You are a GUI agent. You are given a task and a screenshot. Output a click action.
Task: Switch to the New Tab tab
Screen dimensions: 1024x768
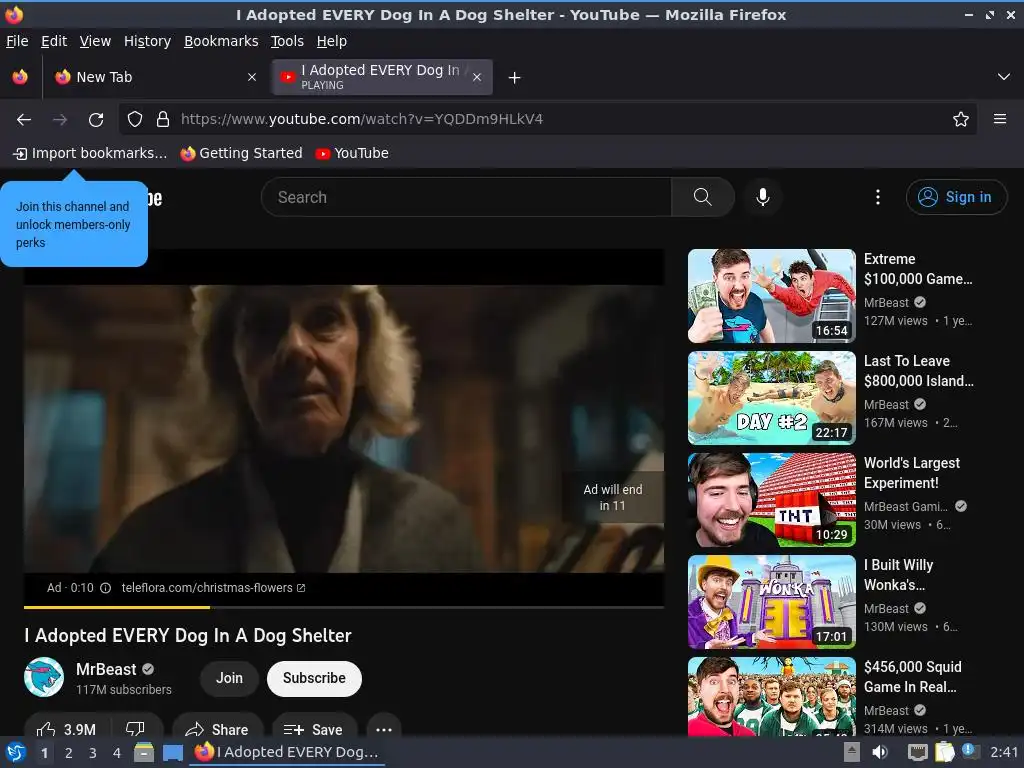point(155,77)
